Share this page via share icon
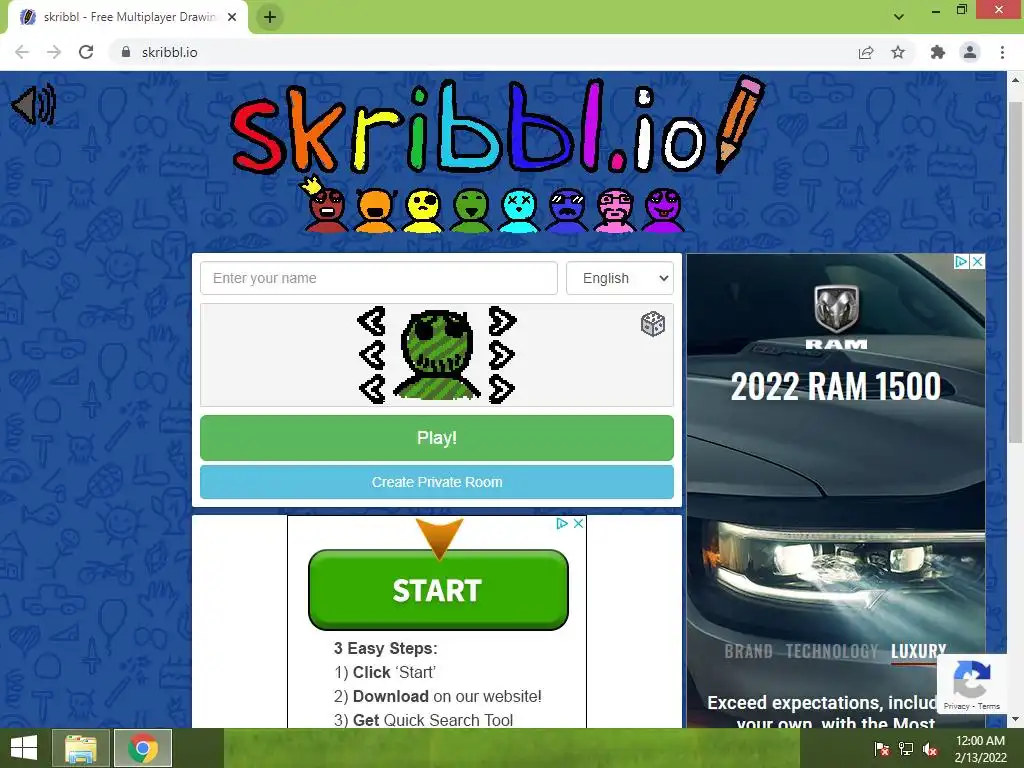Screen dimensions: 1024x768 [x=866, y=52]
